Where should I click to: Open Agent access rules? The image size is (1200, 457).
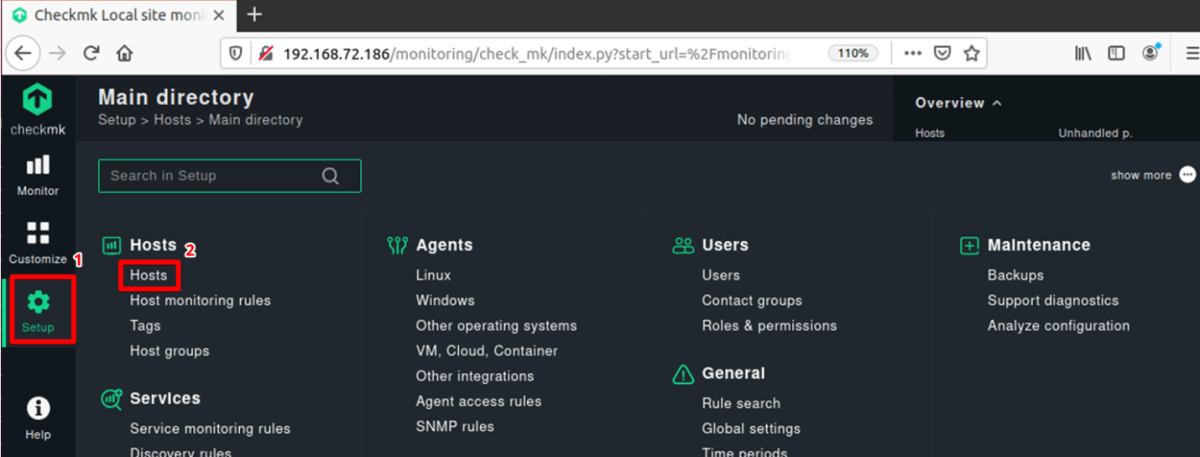coord(479,401)
